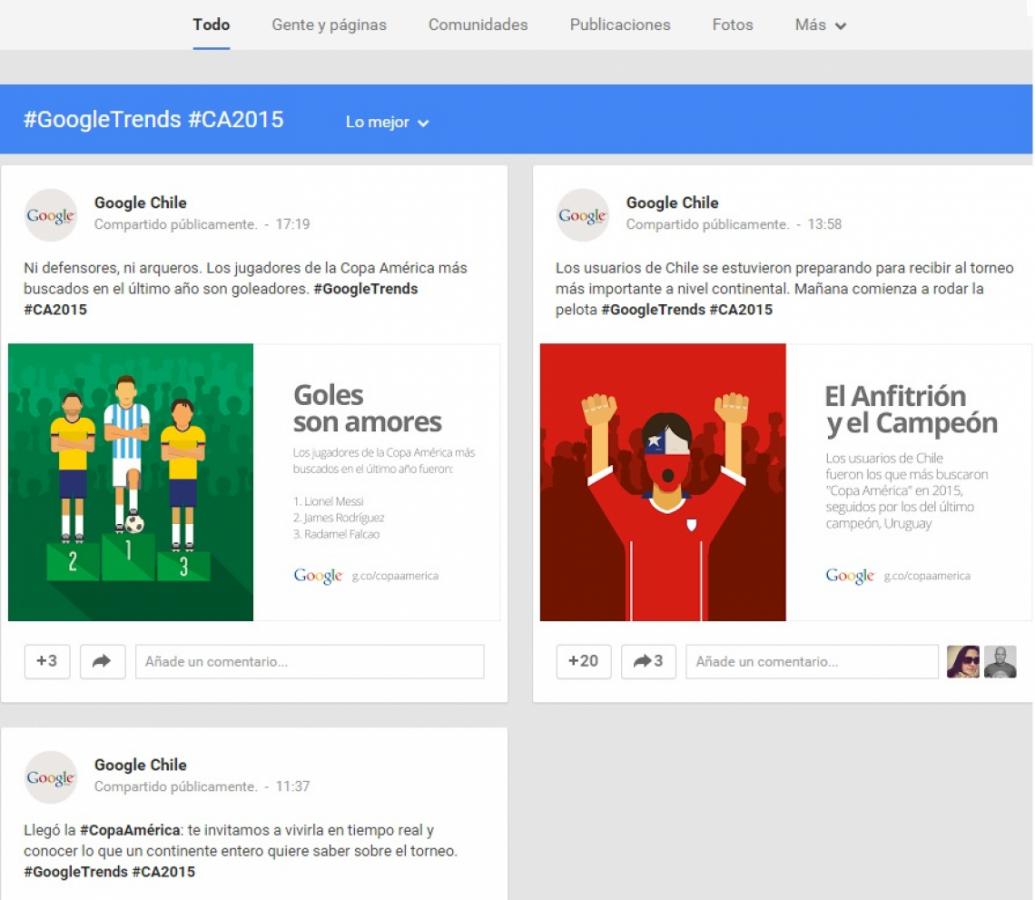The image size is (1035, 900).
Task: Click the #GoogleTrends #CA2015 header title
Action: pos(154,120)
